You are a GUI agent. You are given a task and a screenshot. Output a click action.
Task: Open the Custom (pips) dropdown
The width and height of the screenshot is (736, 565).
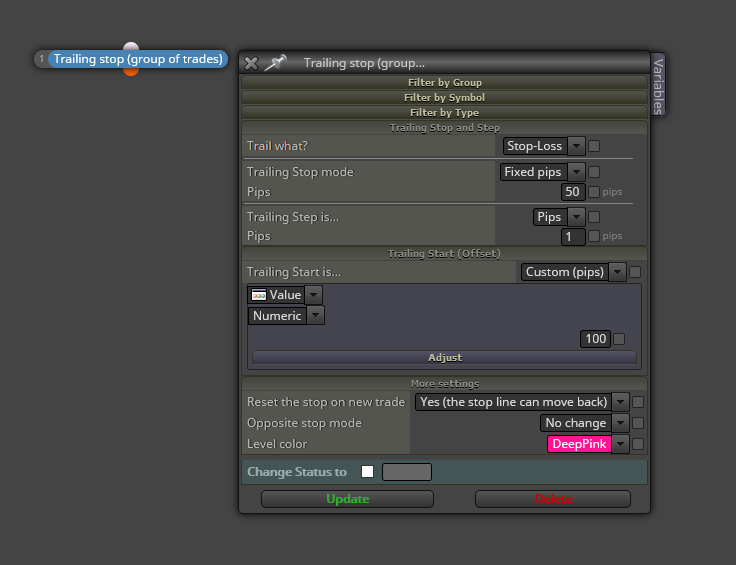(x=574, y=272)
